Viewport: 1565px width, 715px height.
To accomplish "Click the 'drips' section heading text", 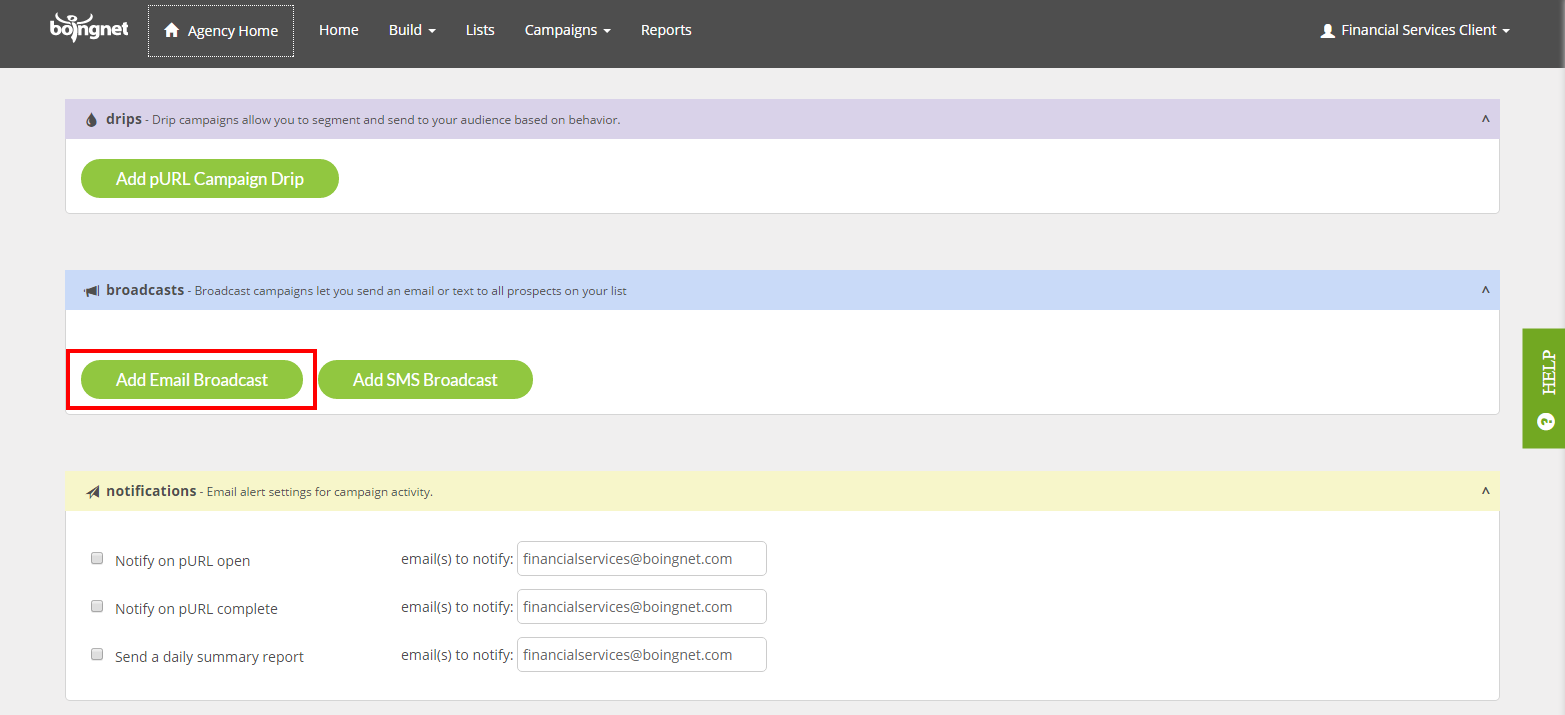I will click(x=124, y=119).
